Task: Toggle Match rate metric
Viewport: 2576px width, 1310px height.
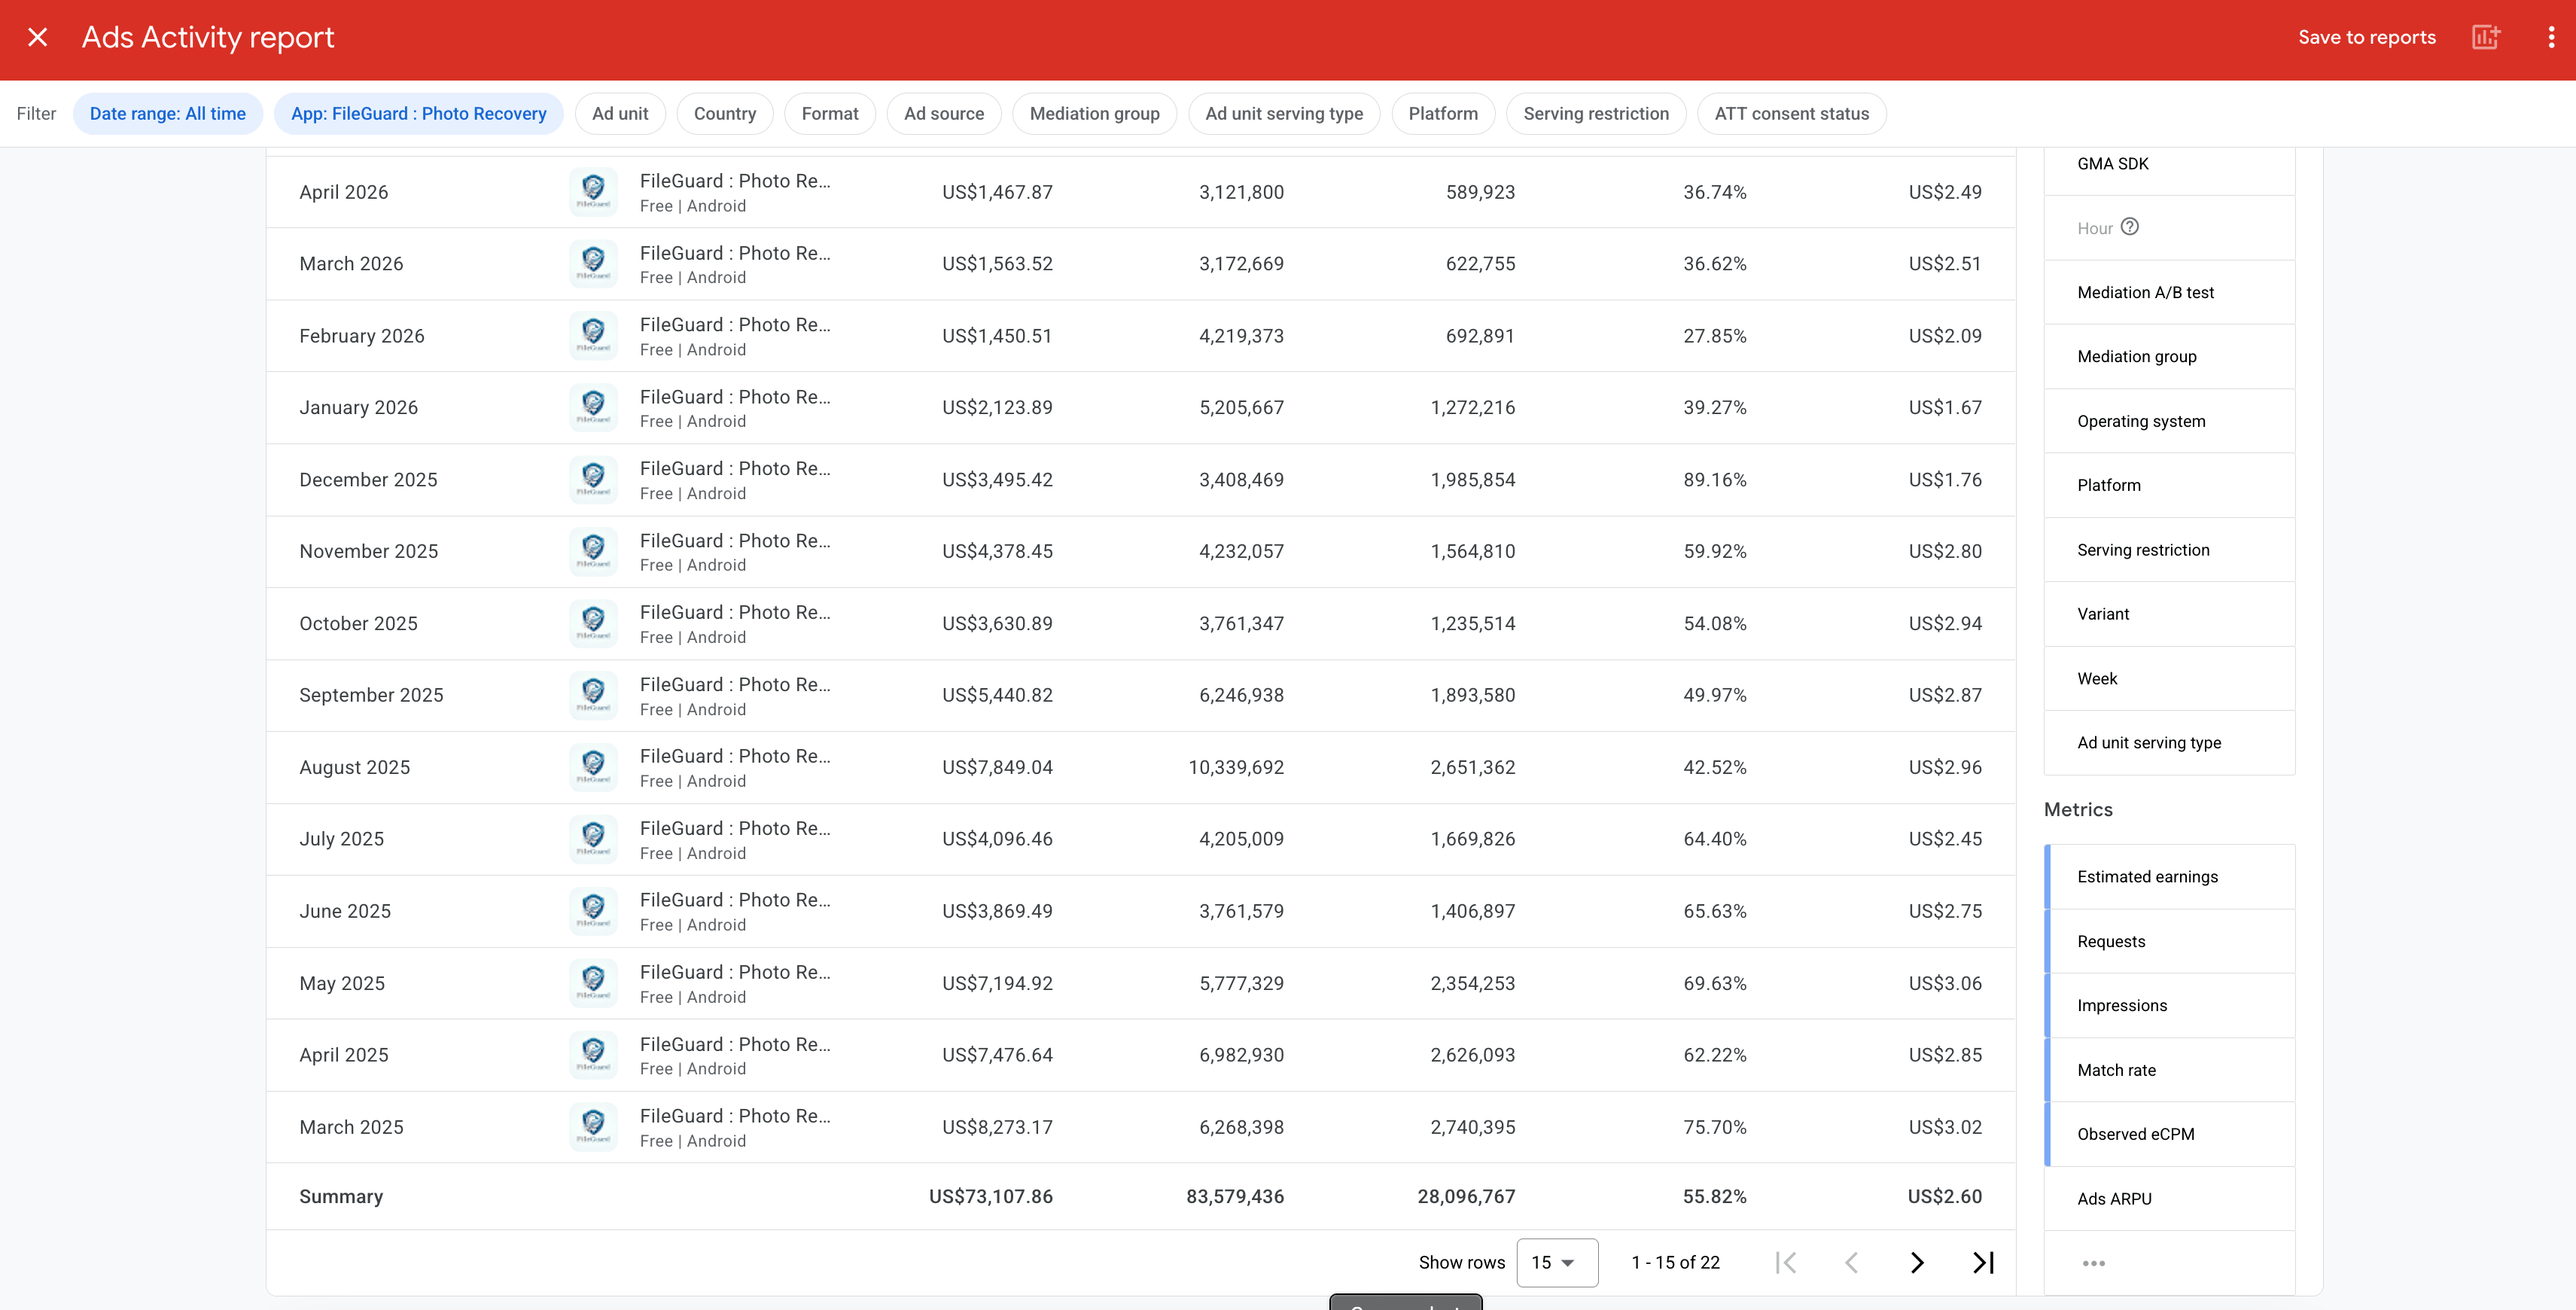Action: point(2169,1070)
